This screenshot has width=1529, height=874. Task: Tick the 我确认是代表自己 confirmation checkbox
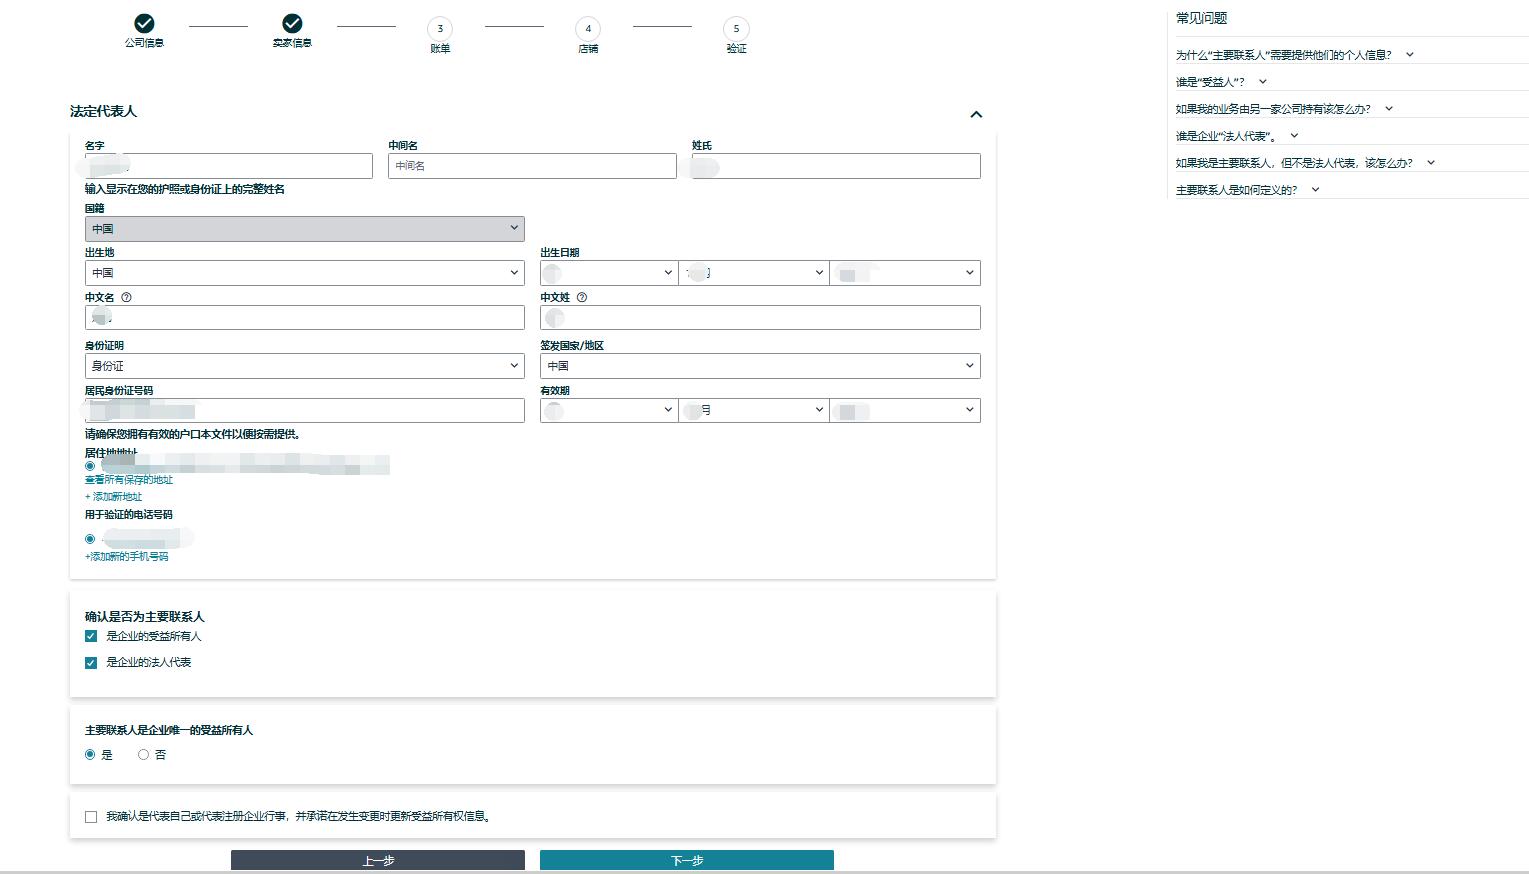point(91,817)
